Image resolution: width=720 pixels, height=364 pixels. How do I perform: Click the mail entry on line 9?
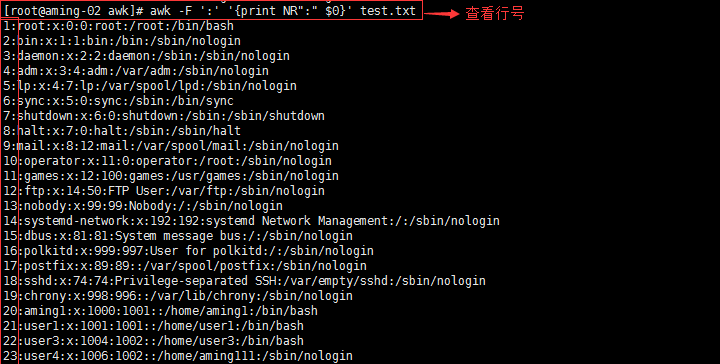(x=171, y=146)
